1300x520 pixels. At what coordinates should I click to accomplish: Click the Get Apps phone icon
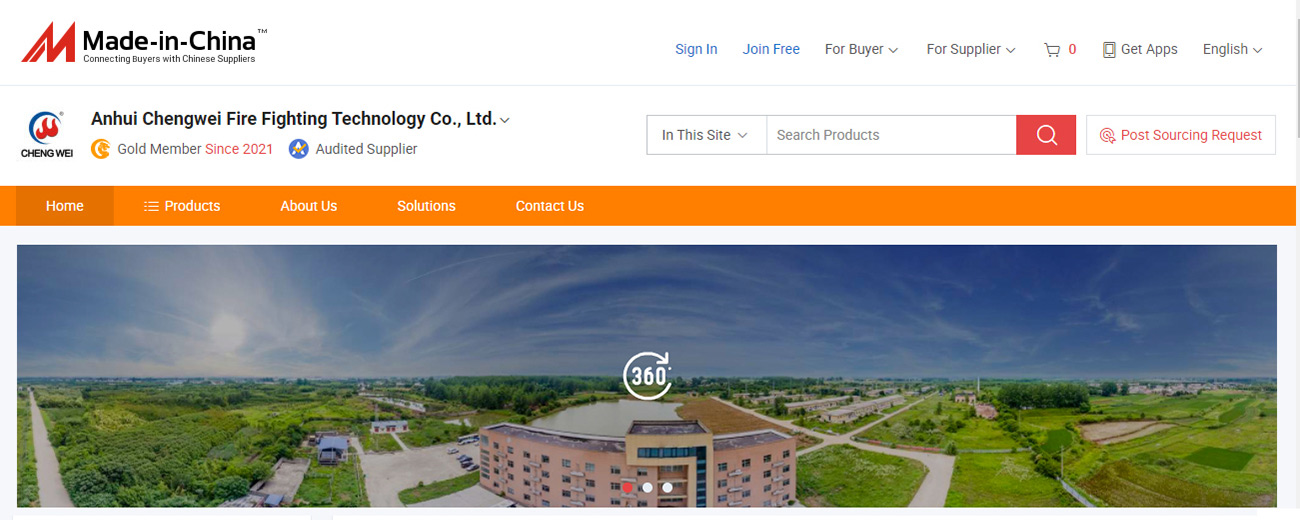(x=1109, y=49)
